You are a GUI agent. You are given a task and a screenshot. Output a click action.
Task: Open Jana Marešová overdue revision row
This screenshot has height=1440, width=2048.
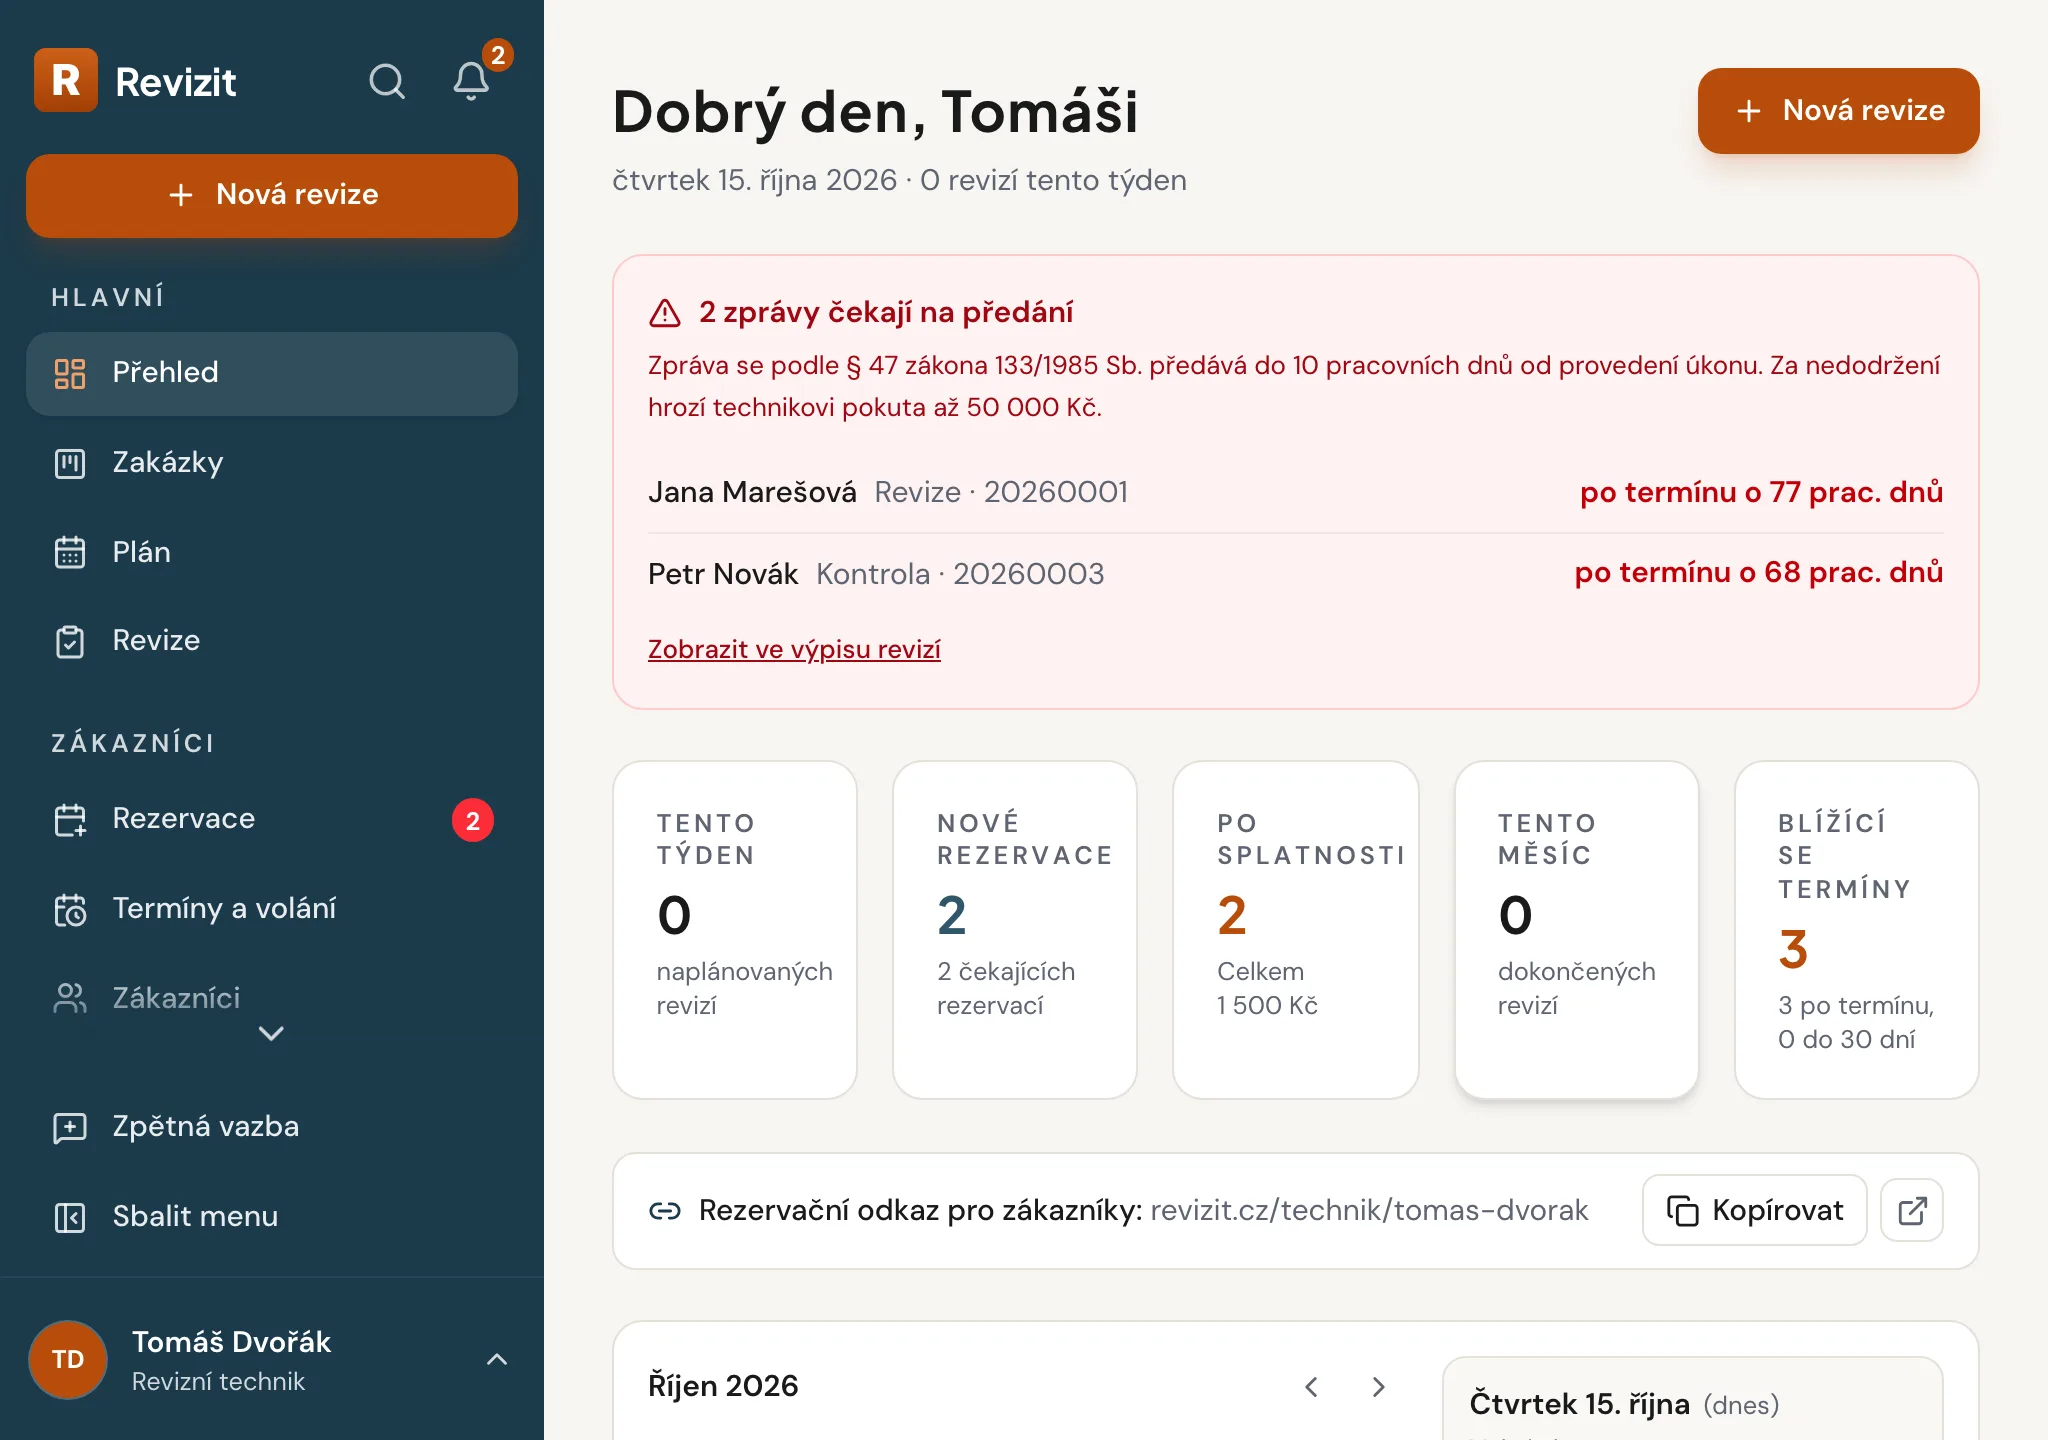tap(1295, 492)
